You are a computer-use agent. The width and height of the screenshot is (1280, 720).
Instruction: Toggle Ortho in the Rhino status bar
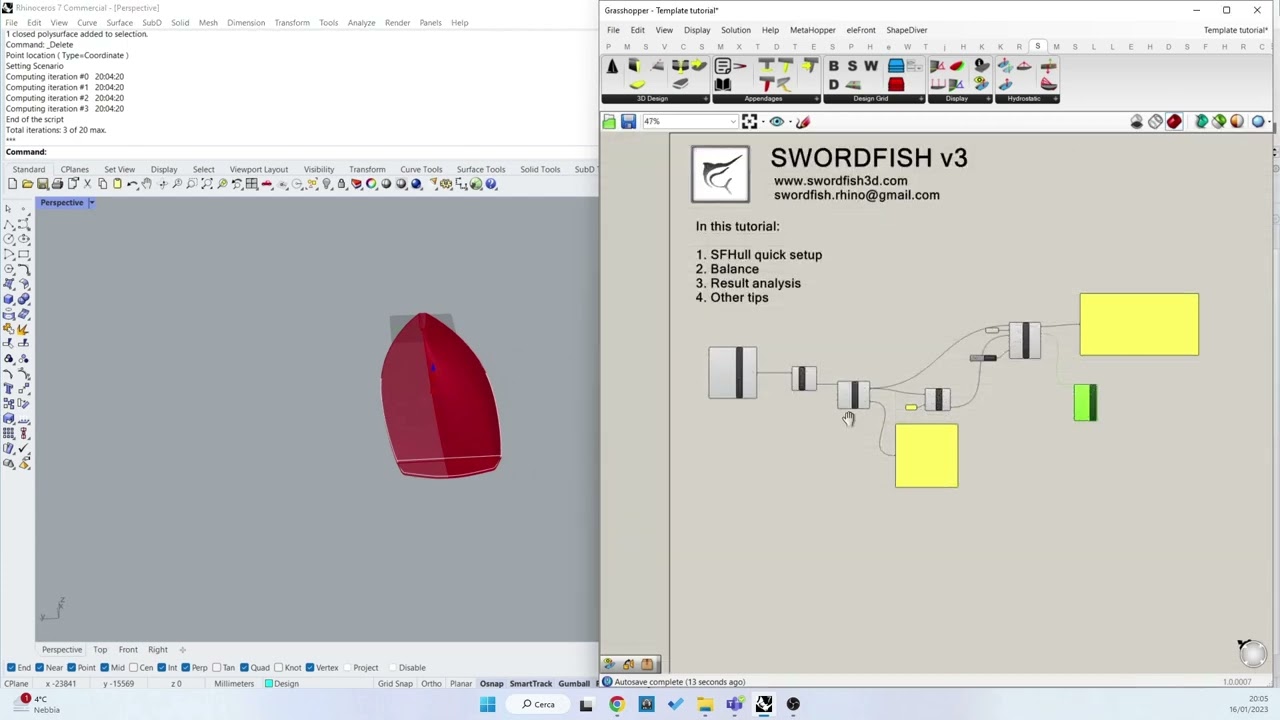point(431,684)
